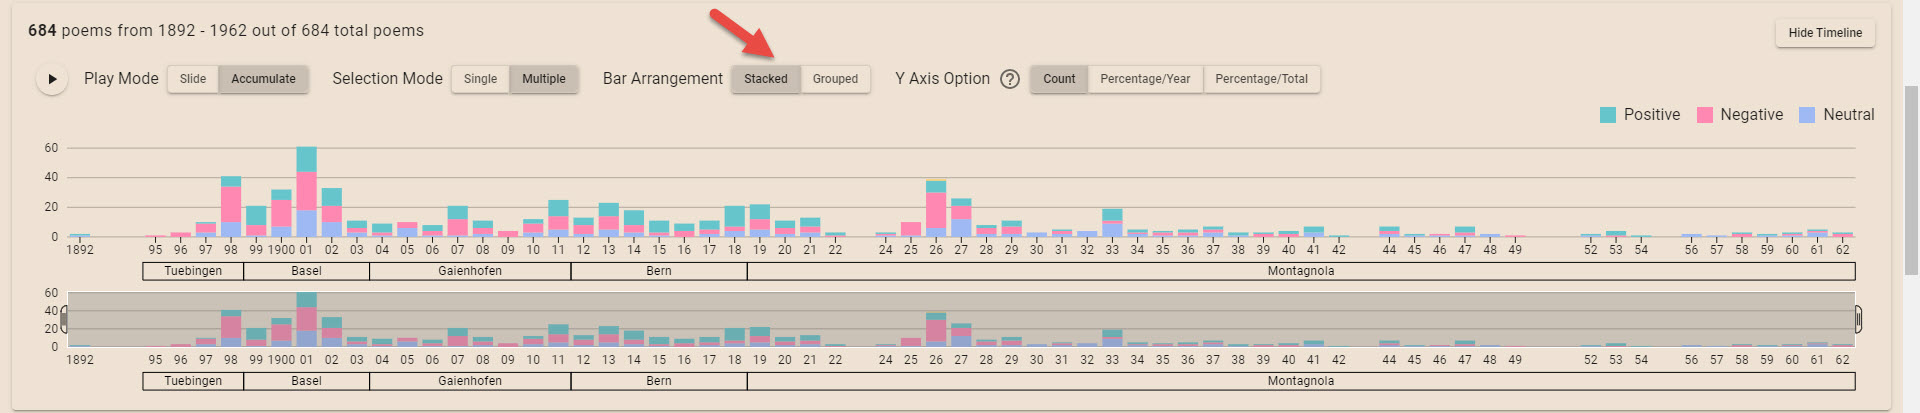Select the Basel period in upper timeline
1920x413 pixels.
[x=306, y=271]
